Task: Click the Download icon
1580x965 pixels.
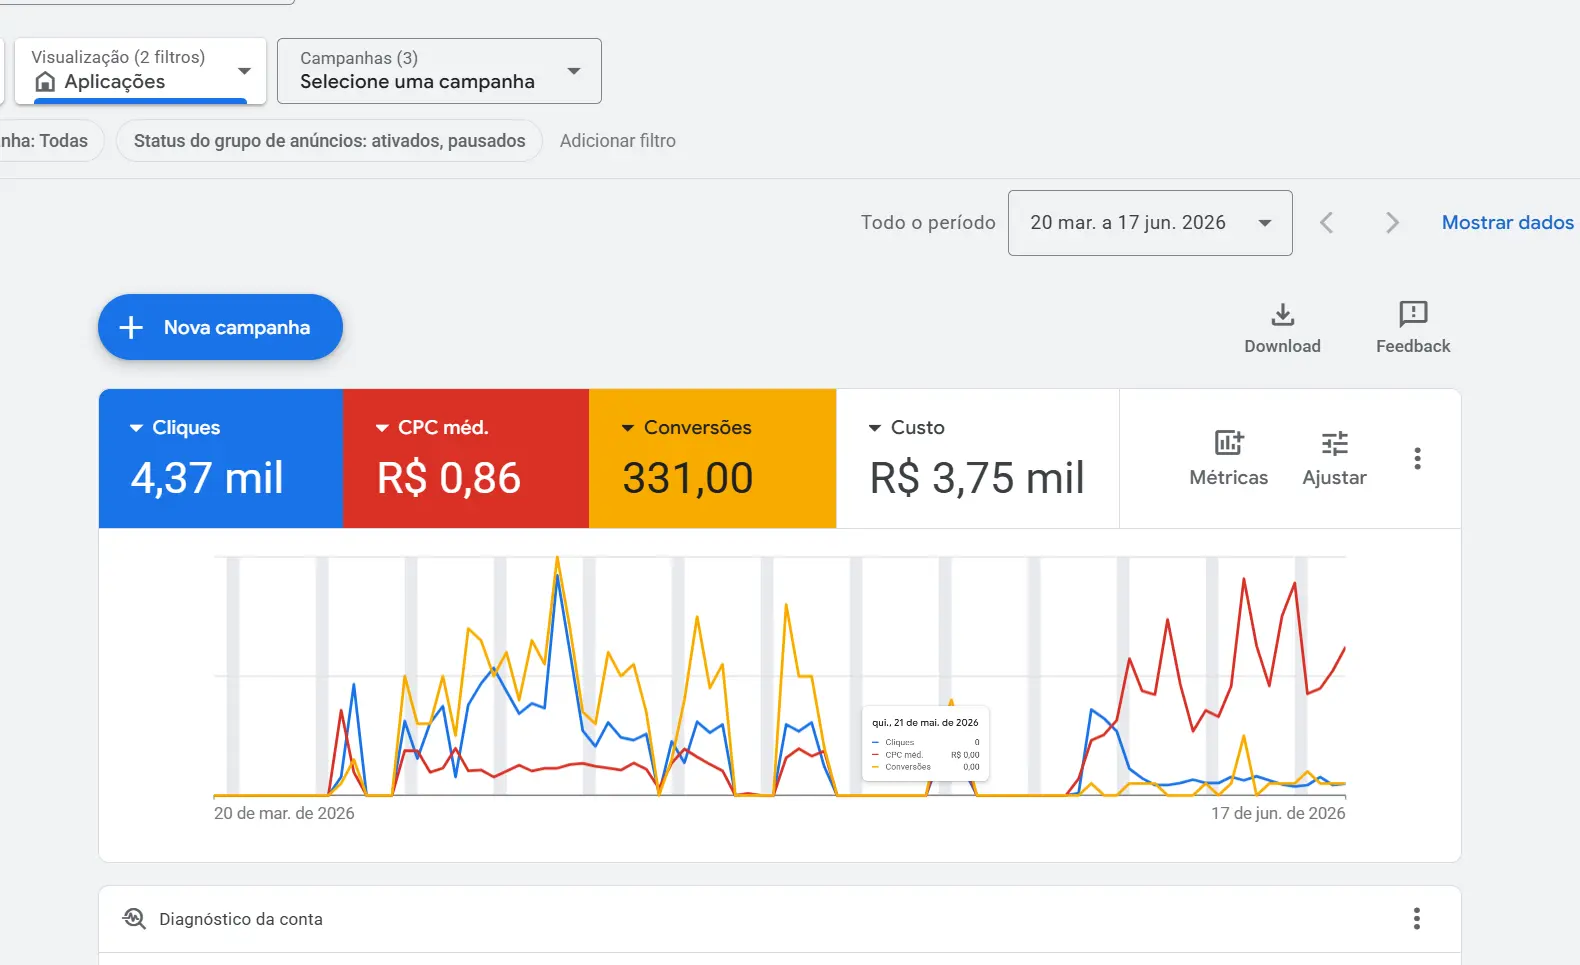Action: 1282,314
